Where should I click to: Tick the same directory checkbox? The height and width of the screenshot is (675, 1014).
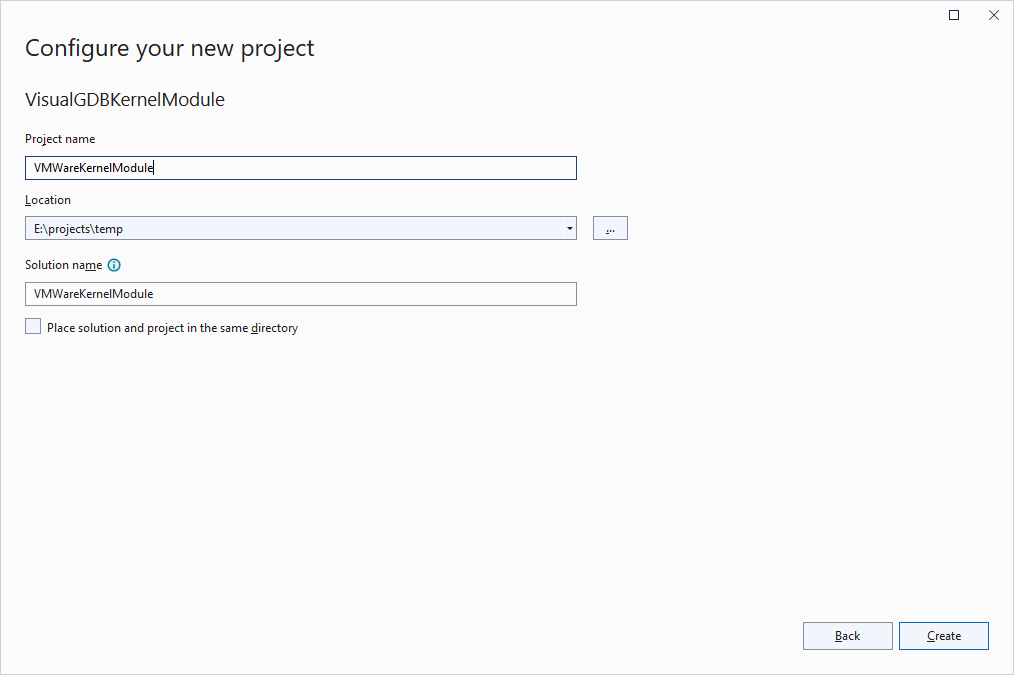[x=33, y=327]
